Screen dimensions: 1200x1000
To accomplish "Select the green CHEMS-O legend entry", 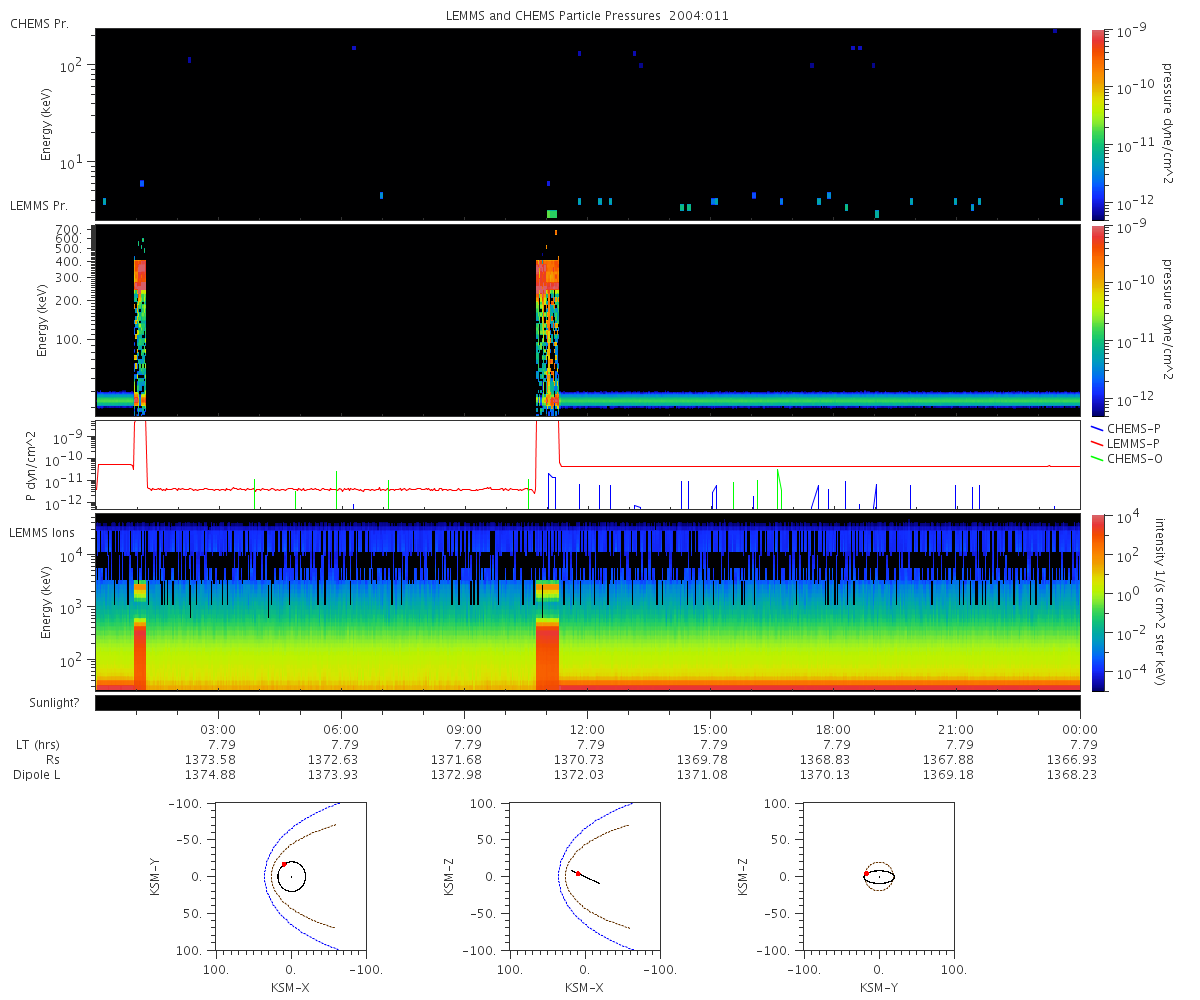I will [x=1126, y=458].
